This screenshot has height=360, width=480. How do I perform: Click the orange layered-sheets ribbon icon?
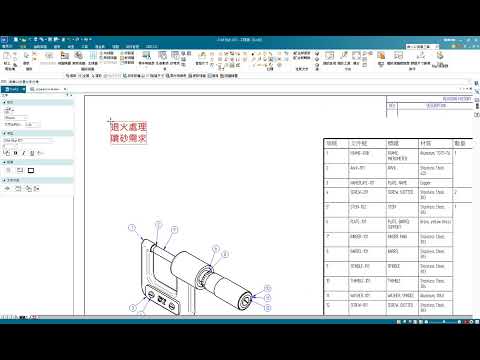pyautogui.click(x=381, y=56)
